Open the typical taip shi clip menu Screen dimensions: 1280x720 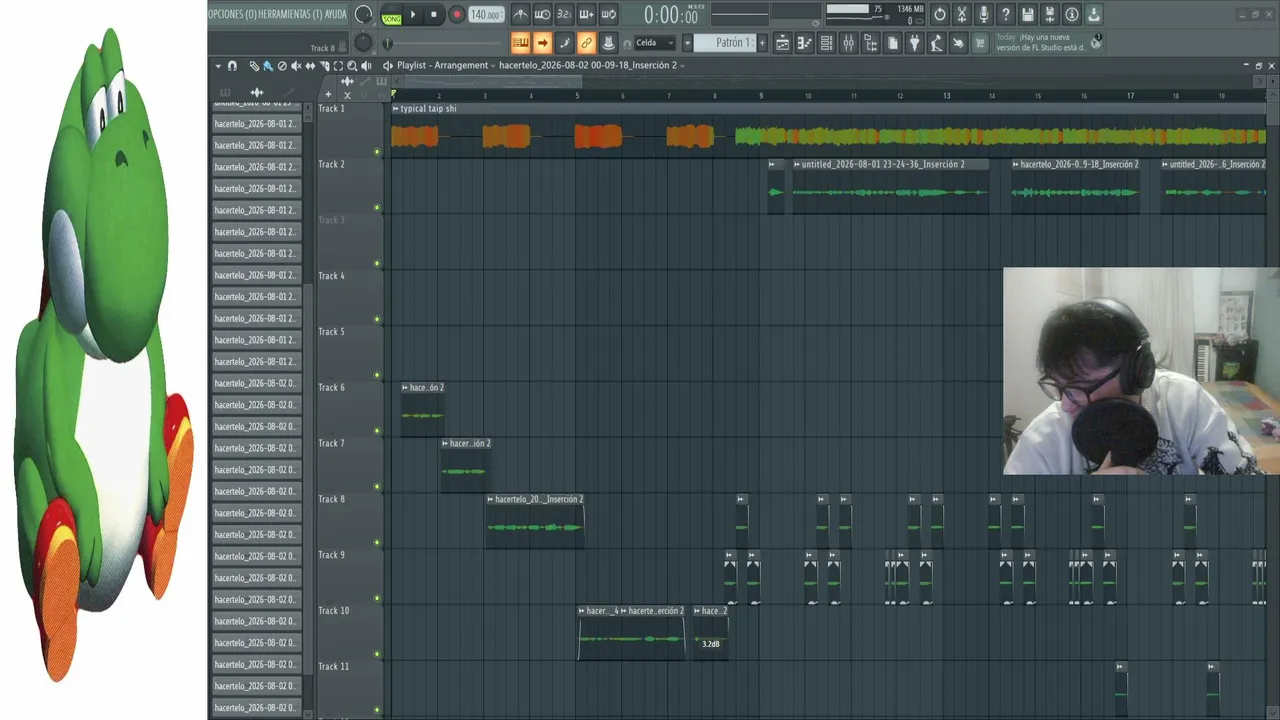pyautogui.click(x=396, y=108)
